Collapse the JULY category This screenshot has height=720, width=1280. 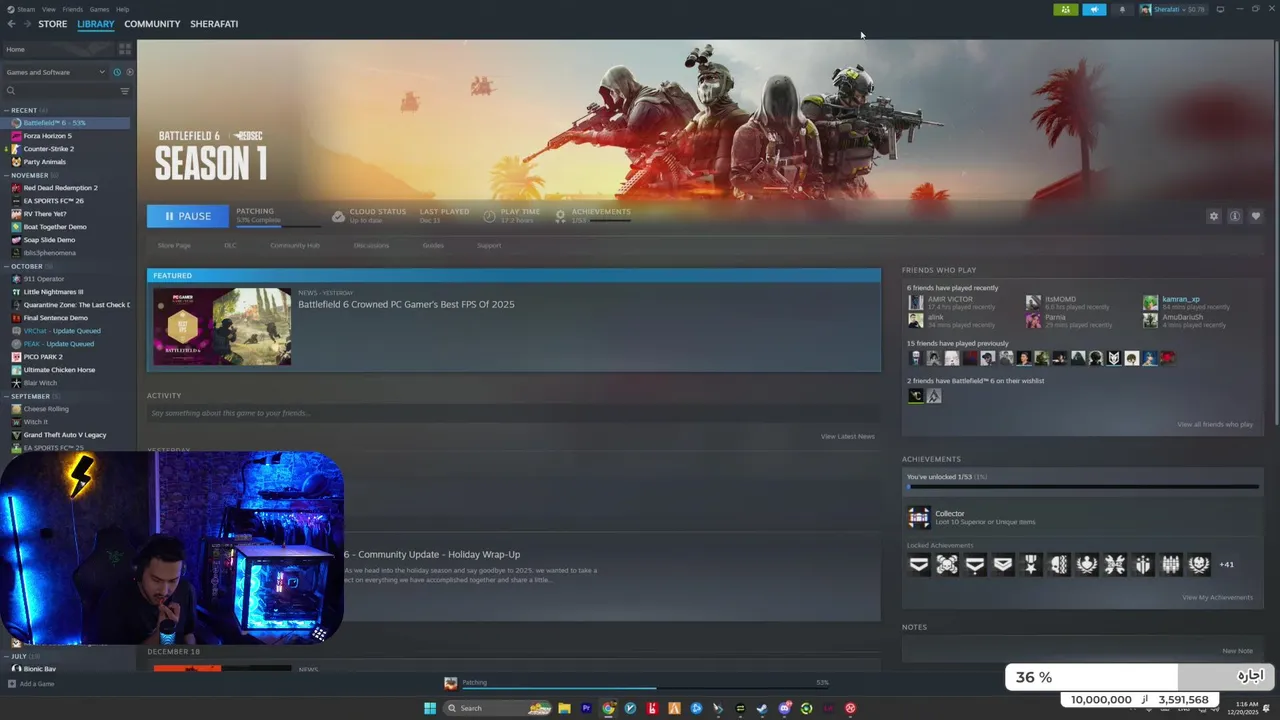pyautogui.click(x=7, y=656)
